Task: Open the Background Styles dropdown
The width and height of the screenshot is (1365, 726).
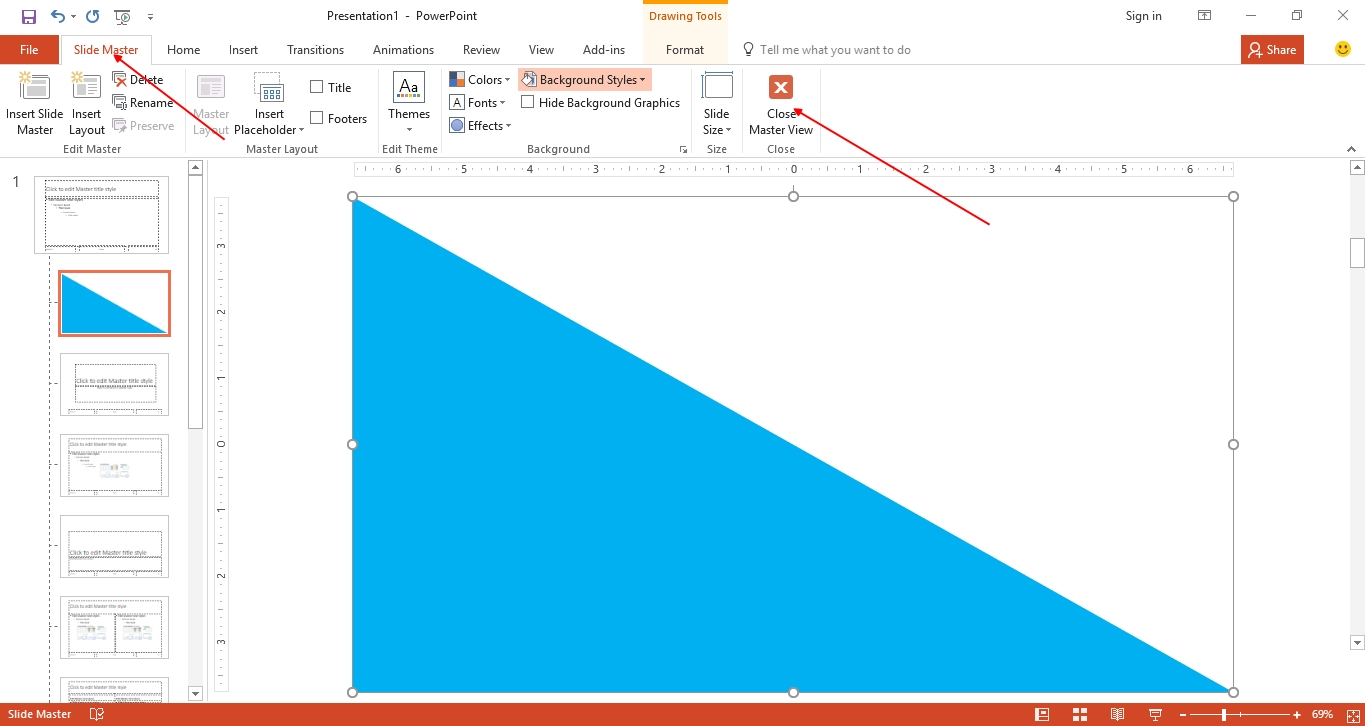Action: point(584,79)
